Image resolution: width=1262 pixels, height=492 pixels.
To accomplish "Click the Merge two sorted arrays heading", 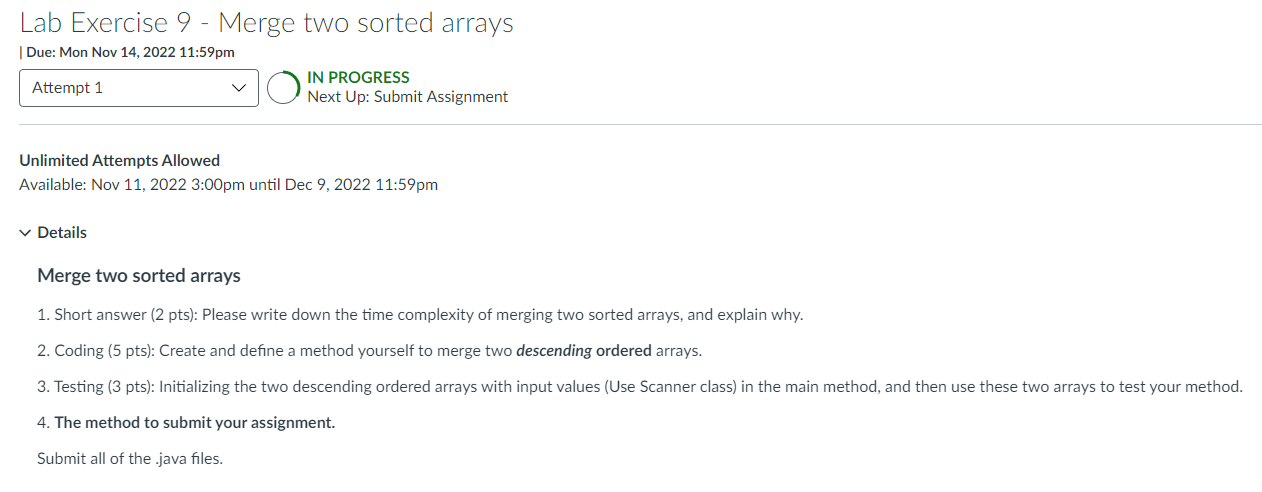I will 139,276.
